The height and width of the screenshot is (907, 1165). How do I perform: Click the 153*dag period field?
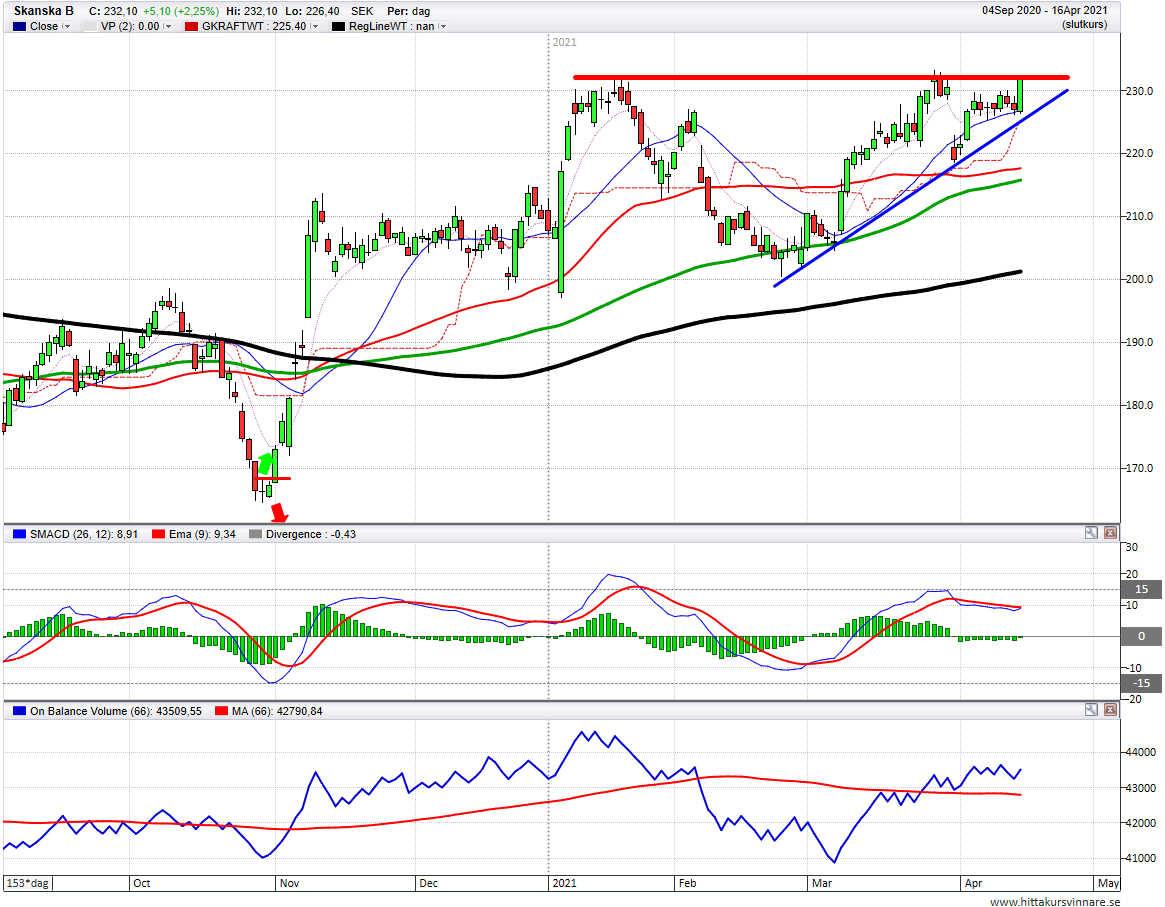(x=28, y=883)
